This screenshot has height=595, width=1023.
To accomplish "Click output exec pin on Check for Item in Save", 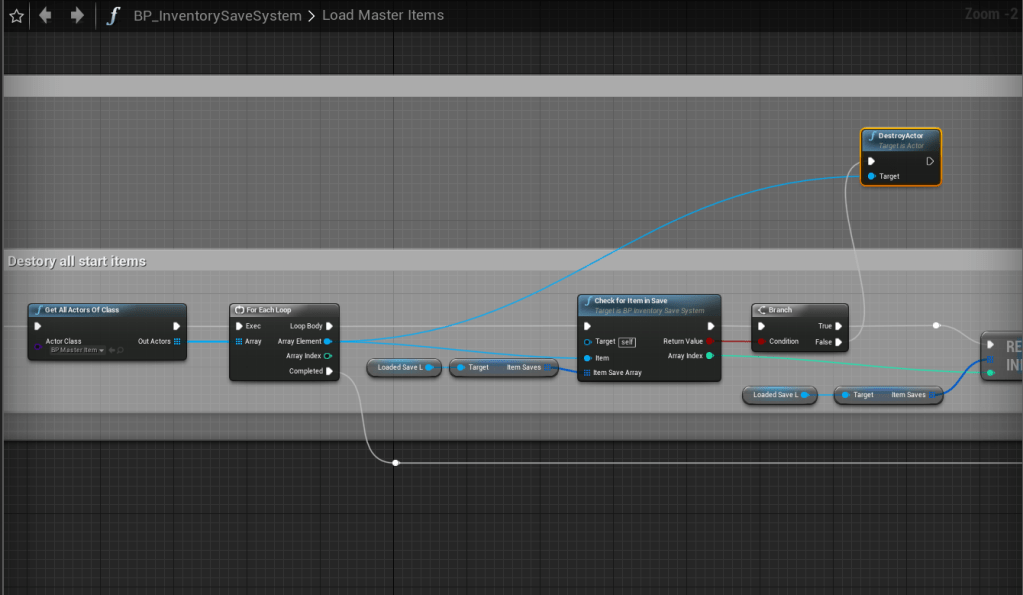I will pyautogui.click(x=711, y=326).
